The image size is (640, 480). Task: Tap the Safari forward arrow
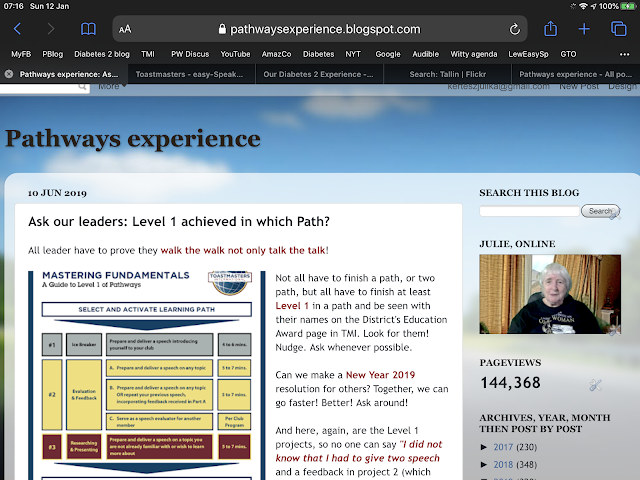tap(51, 29)
